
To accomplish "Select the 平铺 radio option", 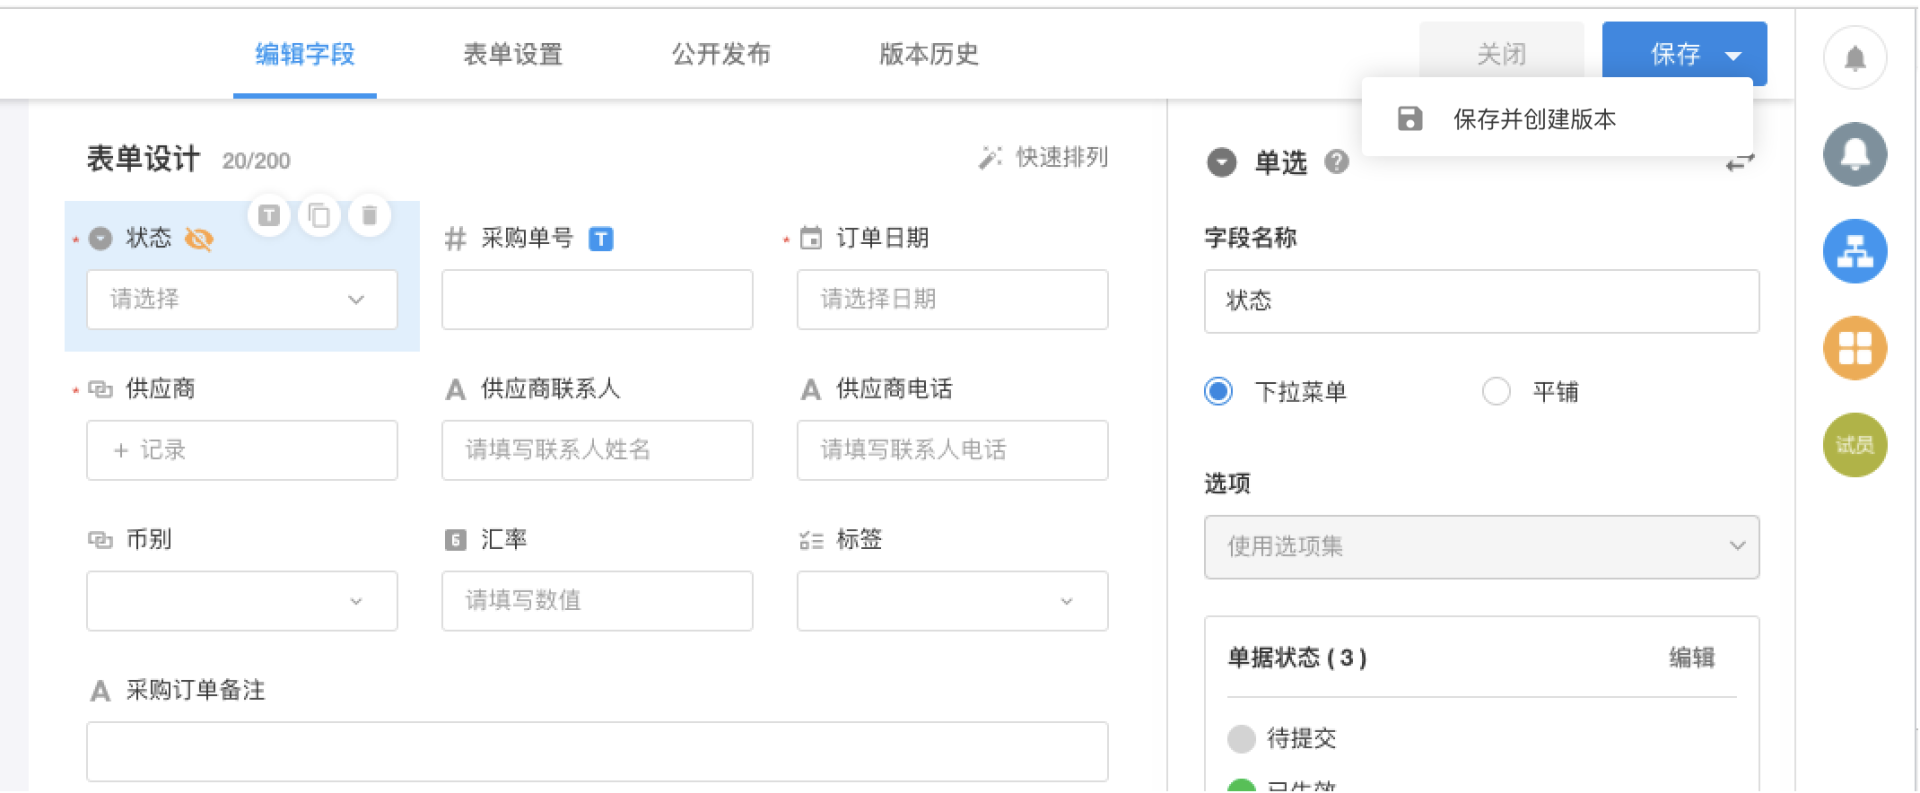I will [1496, 391].
